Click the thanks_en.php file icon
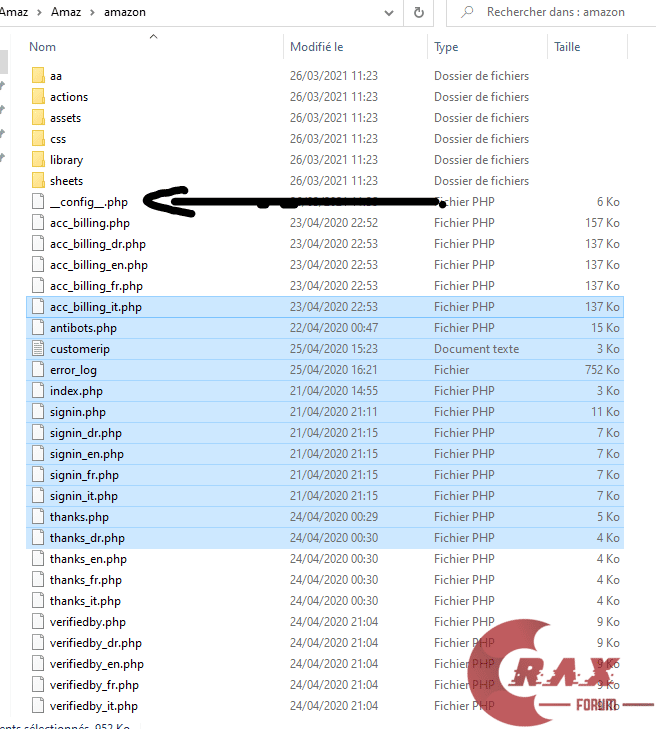 coord(38,558)
